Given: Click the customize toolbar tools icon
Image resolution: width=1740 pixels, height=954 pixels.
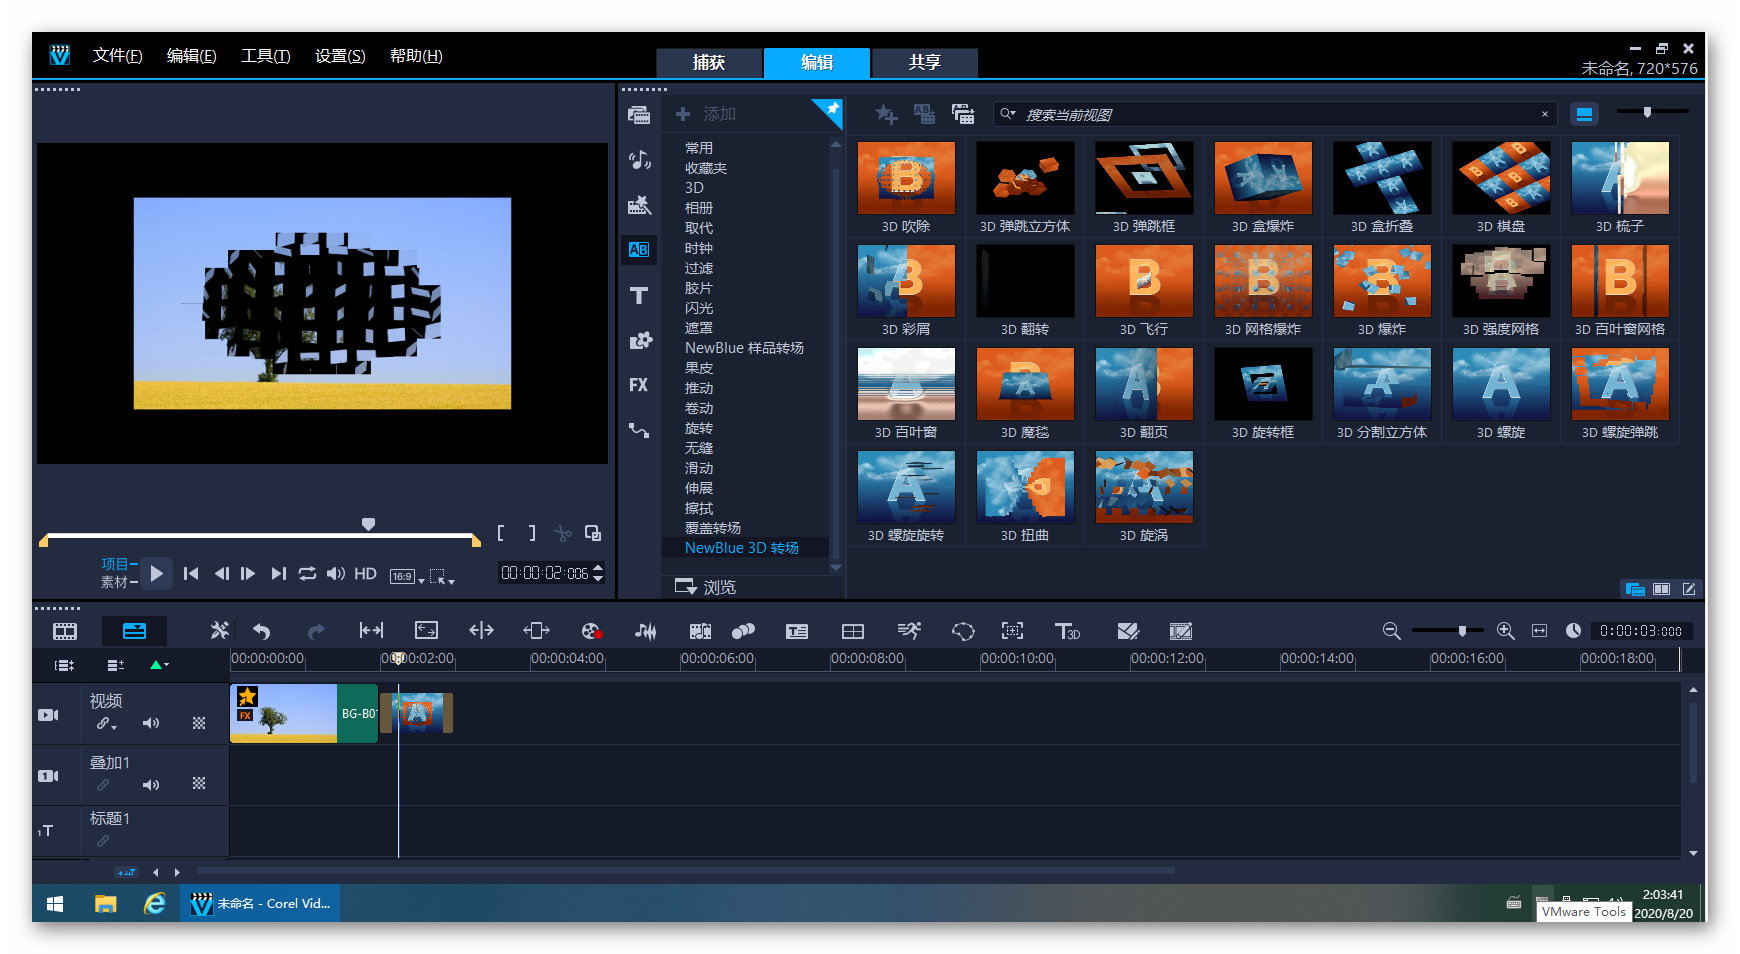Looking at the screenshot, I should [219, 631].
